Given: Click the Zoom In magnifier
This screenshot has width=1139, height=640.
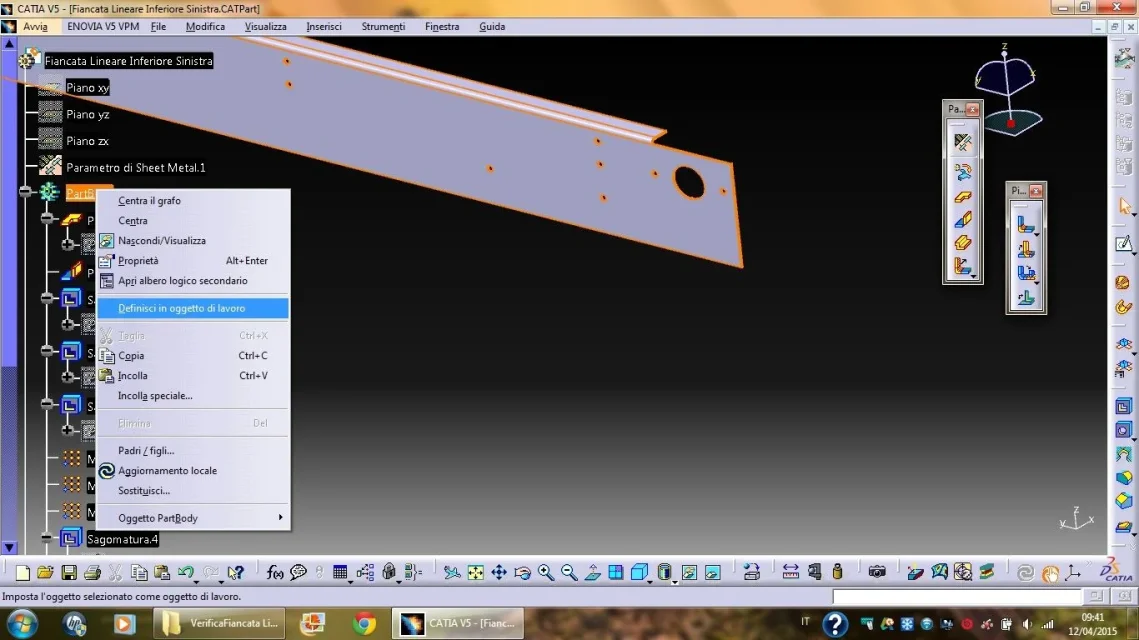Looking at the screenshot, I should 546,572.
